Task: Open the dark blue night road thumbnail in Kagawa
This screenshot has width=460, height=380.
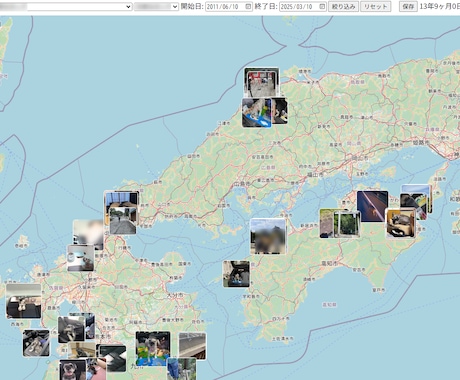Action: (x=372, y=206)
